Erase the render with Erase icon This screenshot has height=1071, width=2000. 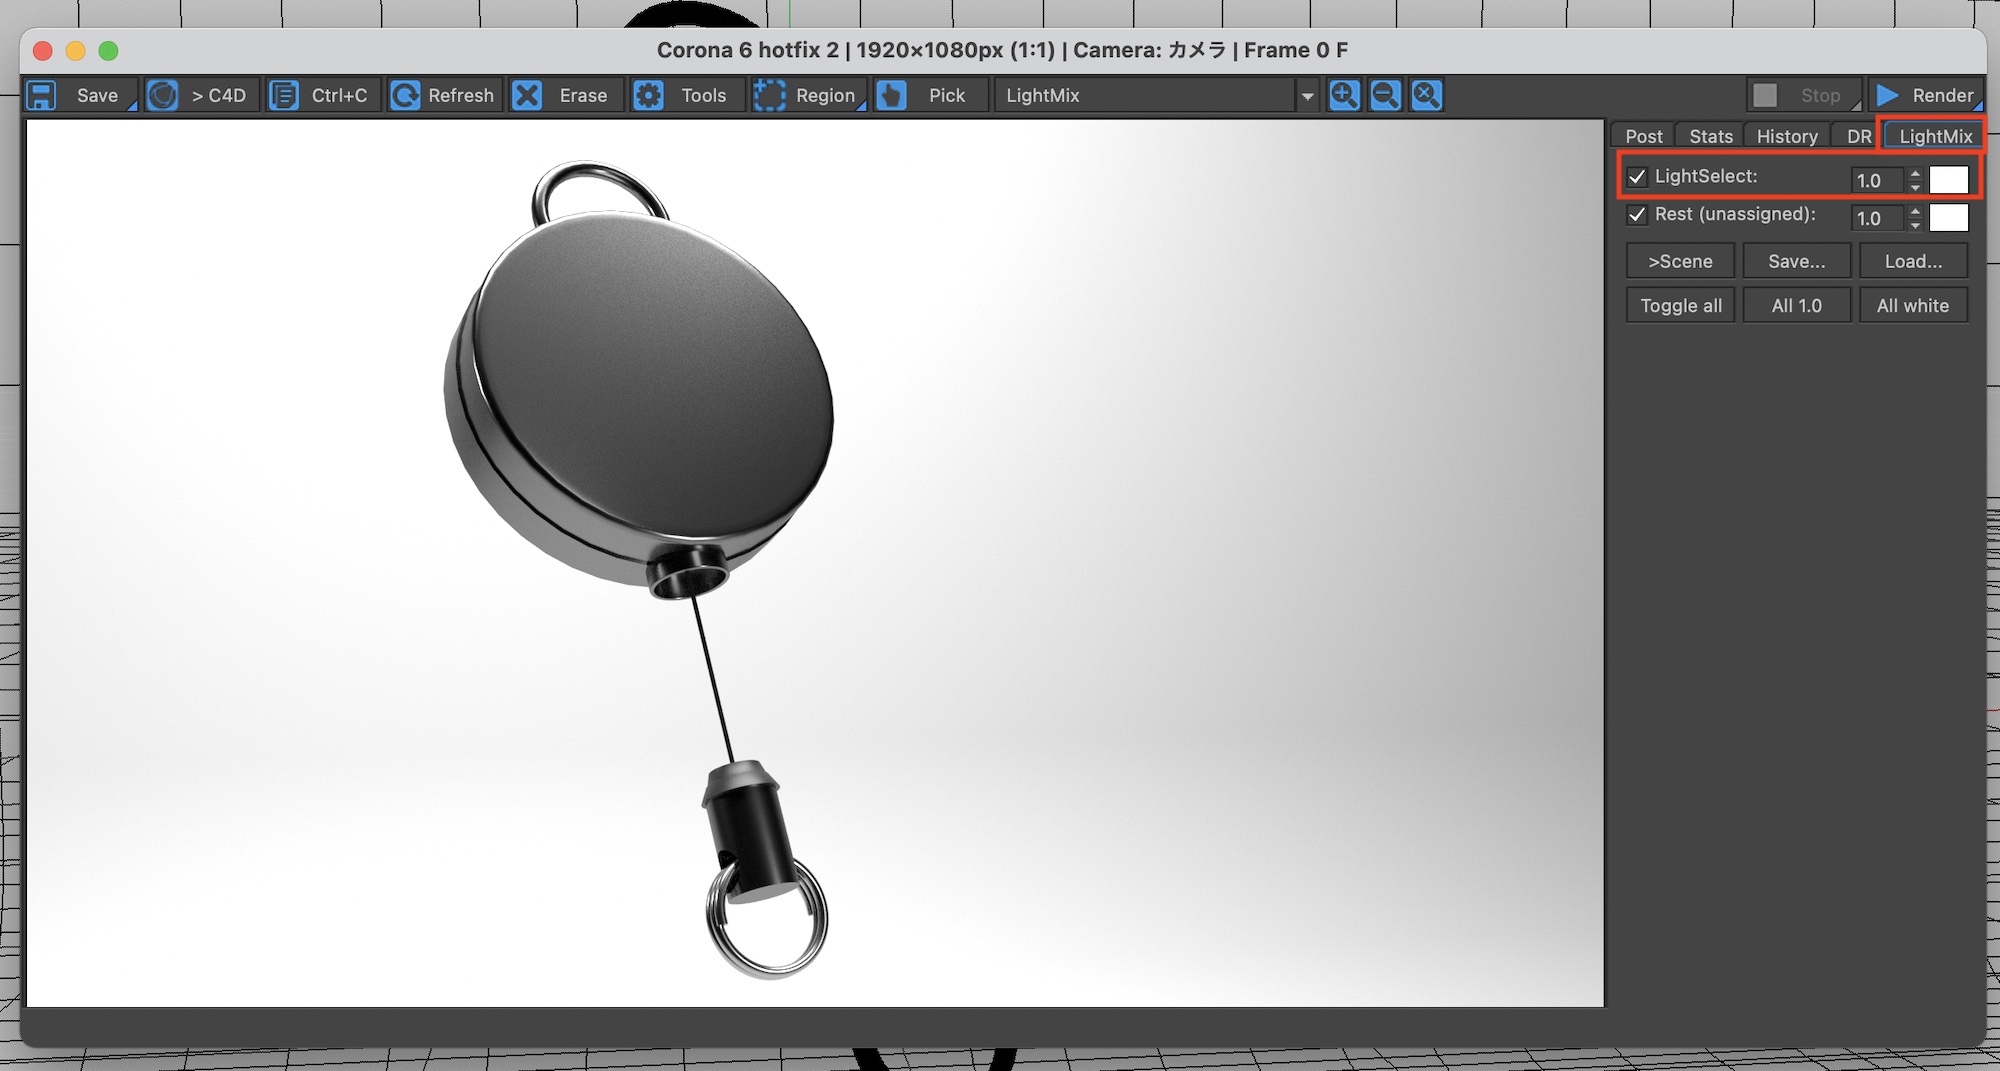[x=527, y=96]
